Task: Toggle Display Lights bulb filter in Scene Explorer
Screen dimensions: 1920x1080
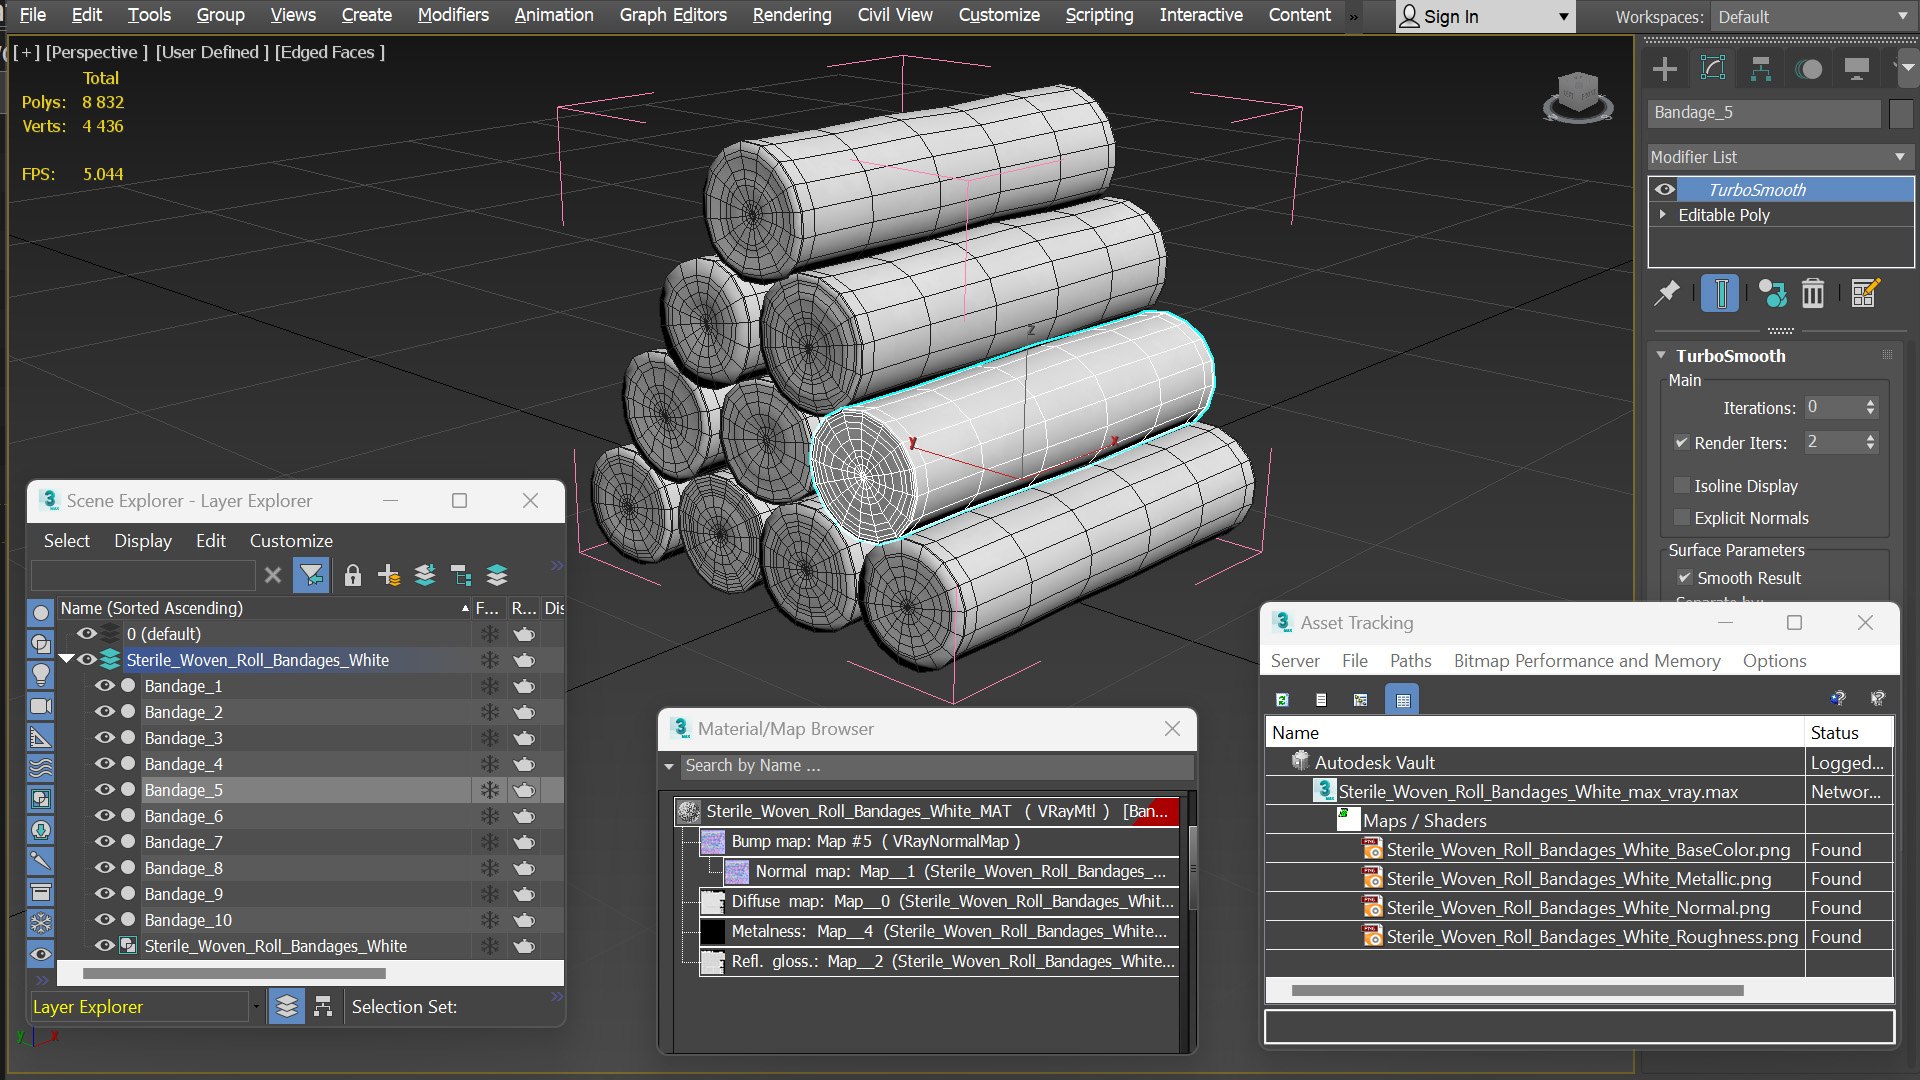Action: click(41, 675)
